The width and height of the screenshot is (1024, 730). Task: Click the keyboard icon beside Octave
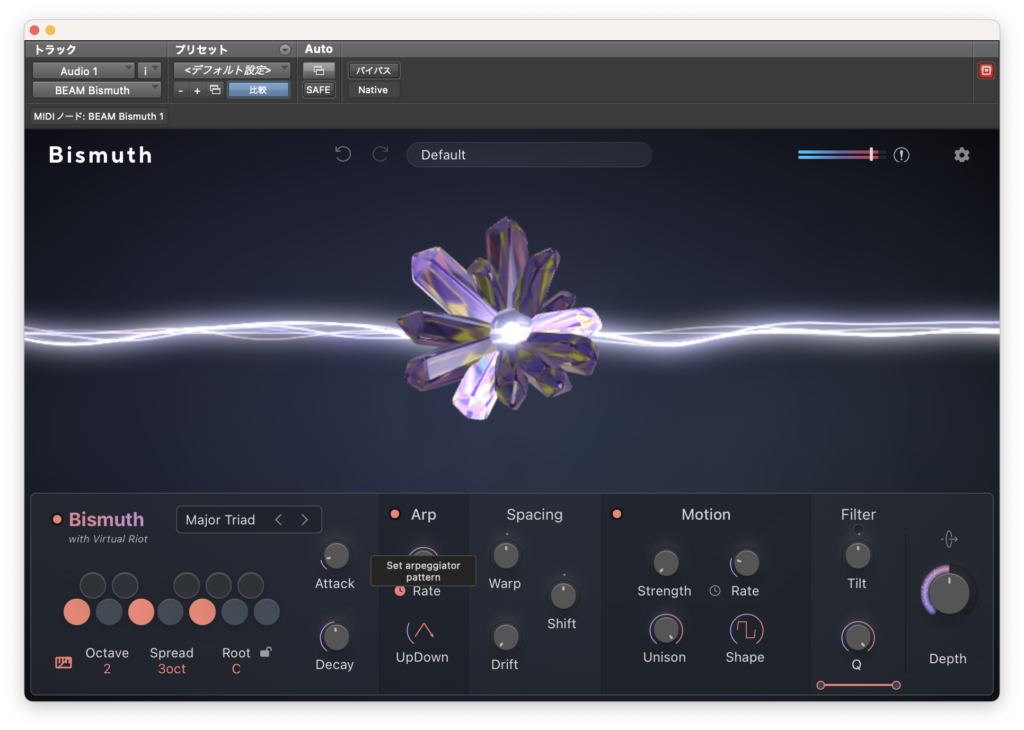tap(63, 662)
